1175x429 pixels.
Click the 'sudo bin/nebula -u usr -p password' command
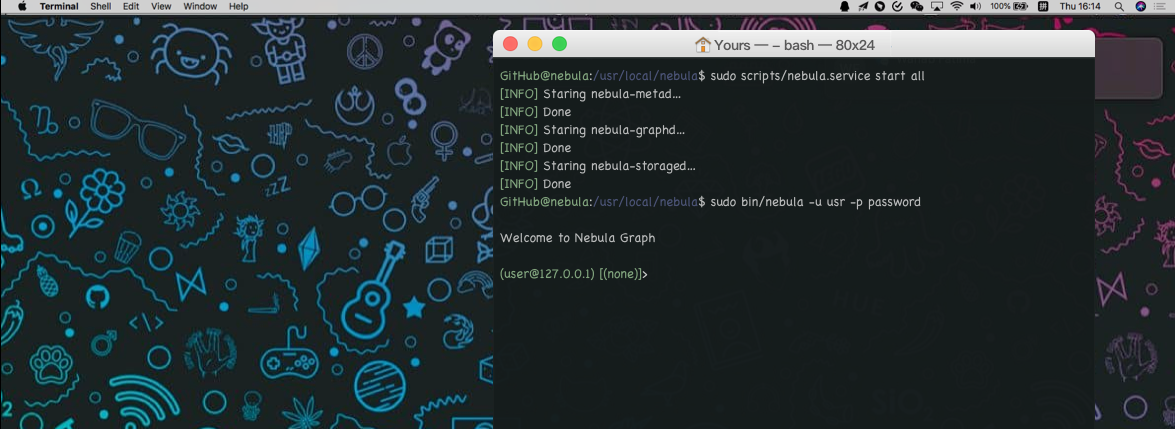coord(815,202)
